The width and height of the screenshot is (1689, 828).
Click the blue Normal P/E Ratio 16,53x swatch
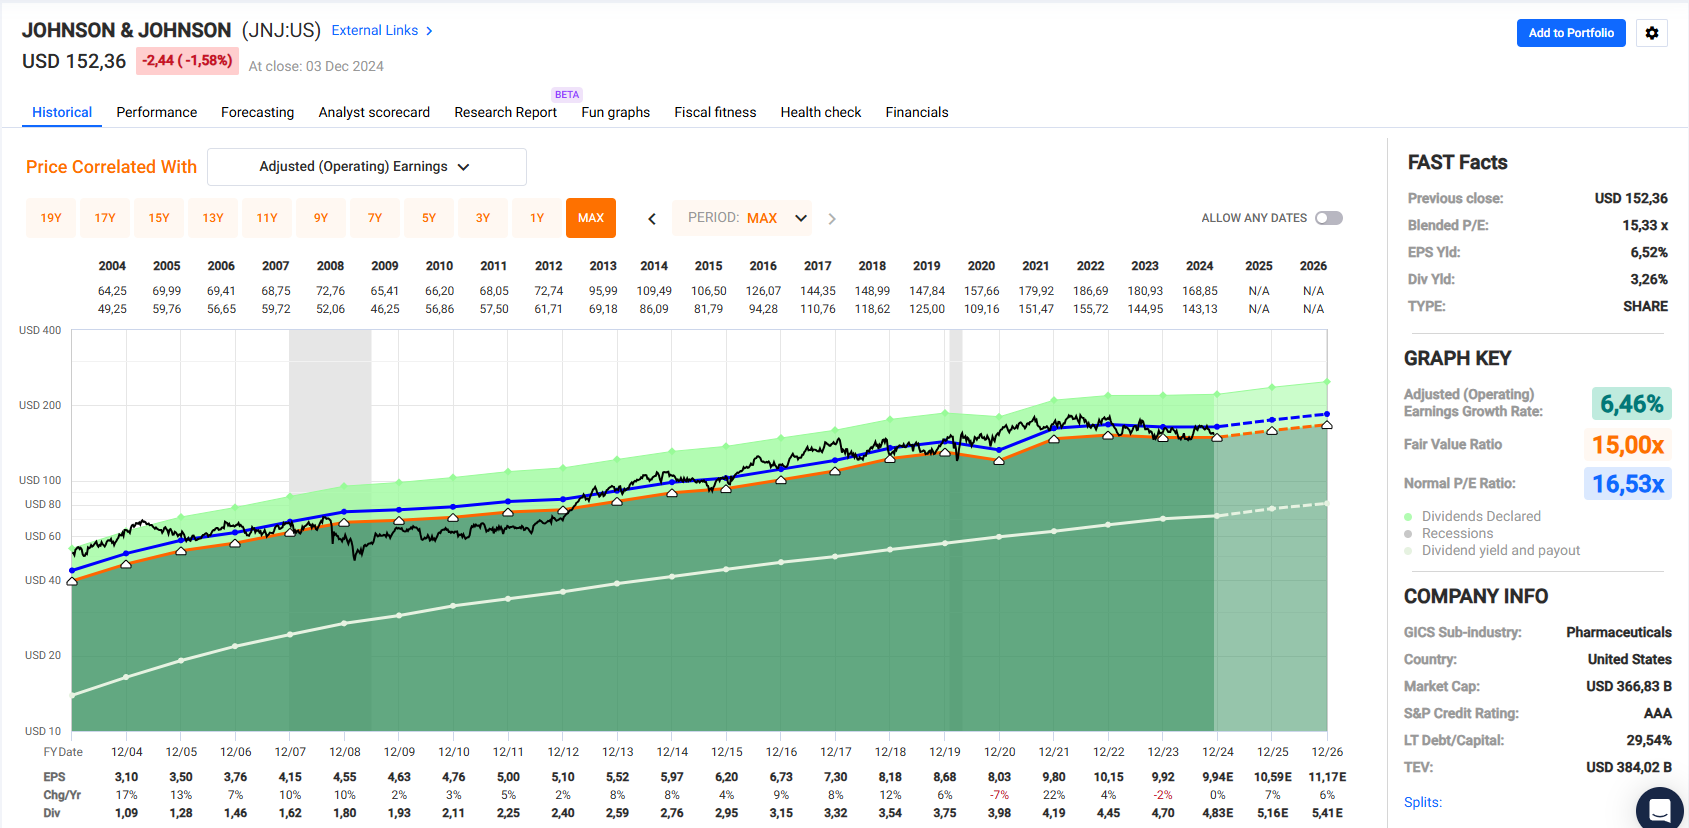point(1627,484)
